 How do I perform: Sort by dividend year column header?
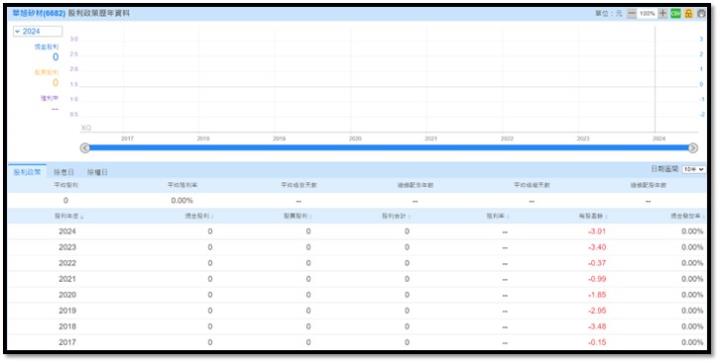coord(69,216)
